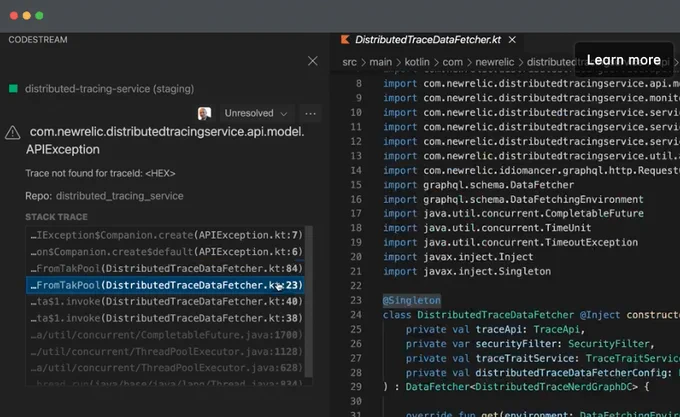Click private var securityFilter declaration
The height and width of the screenshot is (417, 680).
point(530,344)
